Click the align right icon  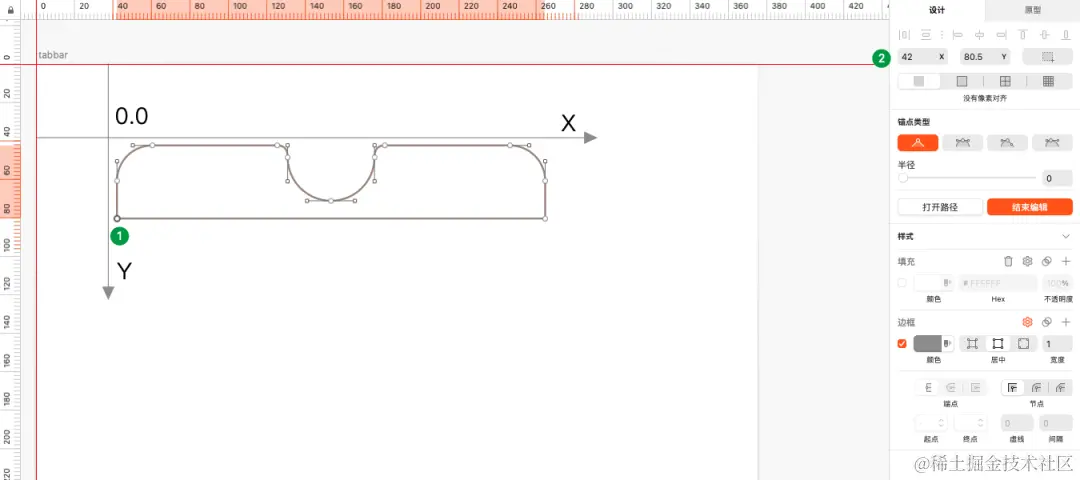(x=1001, y=34)
